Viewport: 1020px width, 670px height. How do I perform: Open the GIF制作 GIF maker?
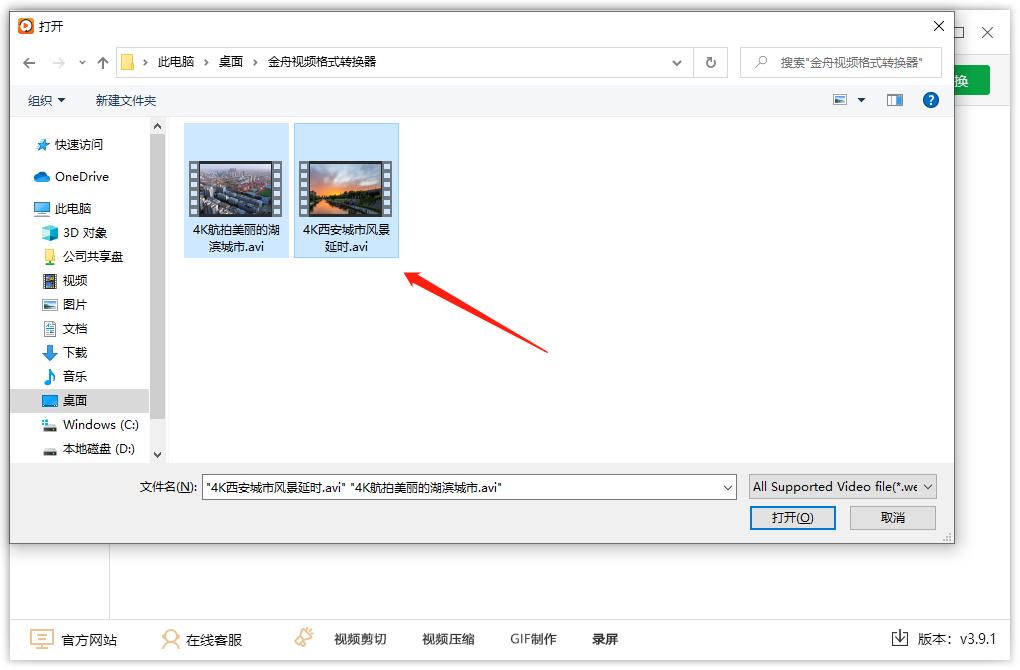point(533,638)
